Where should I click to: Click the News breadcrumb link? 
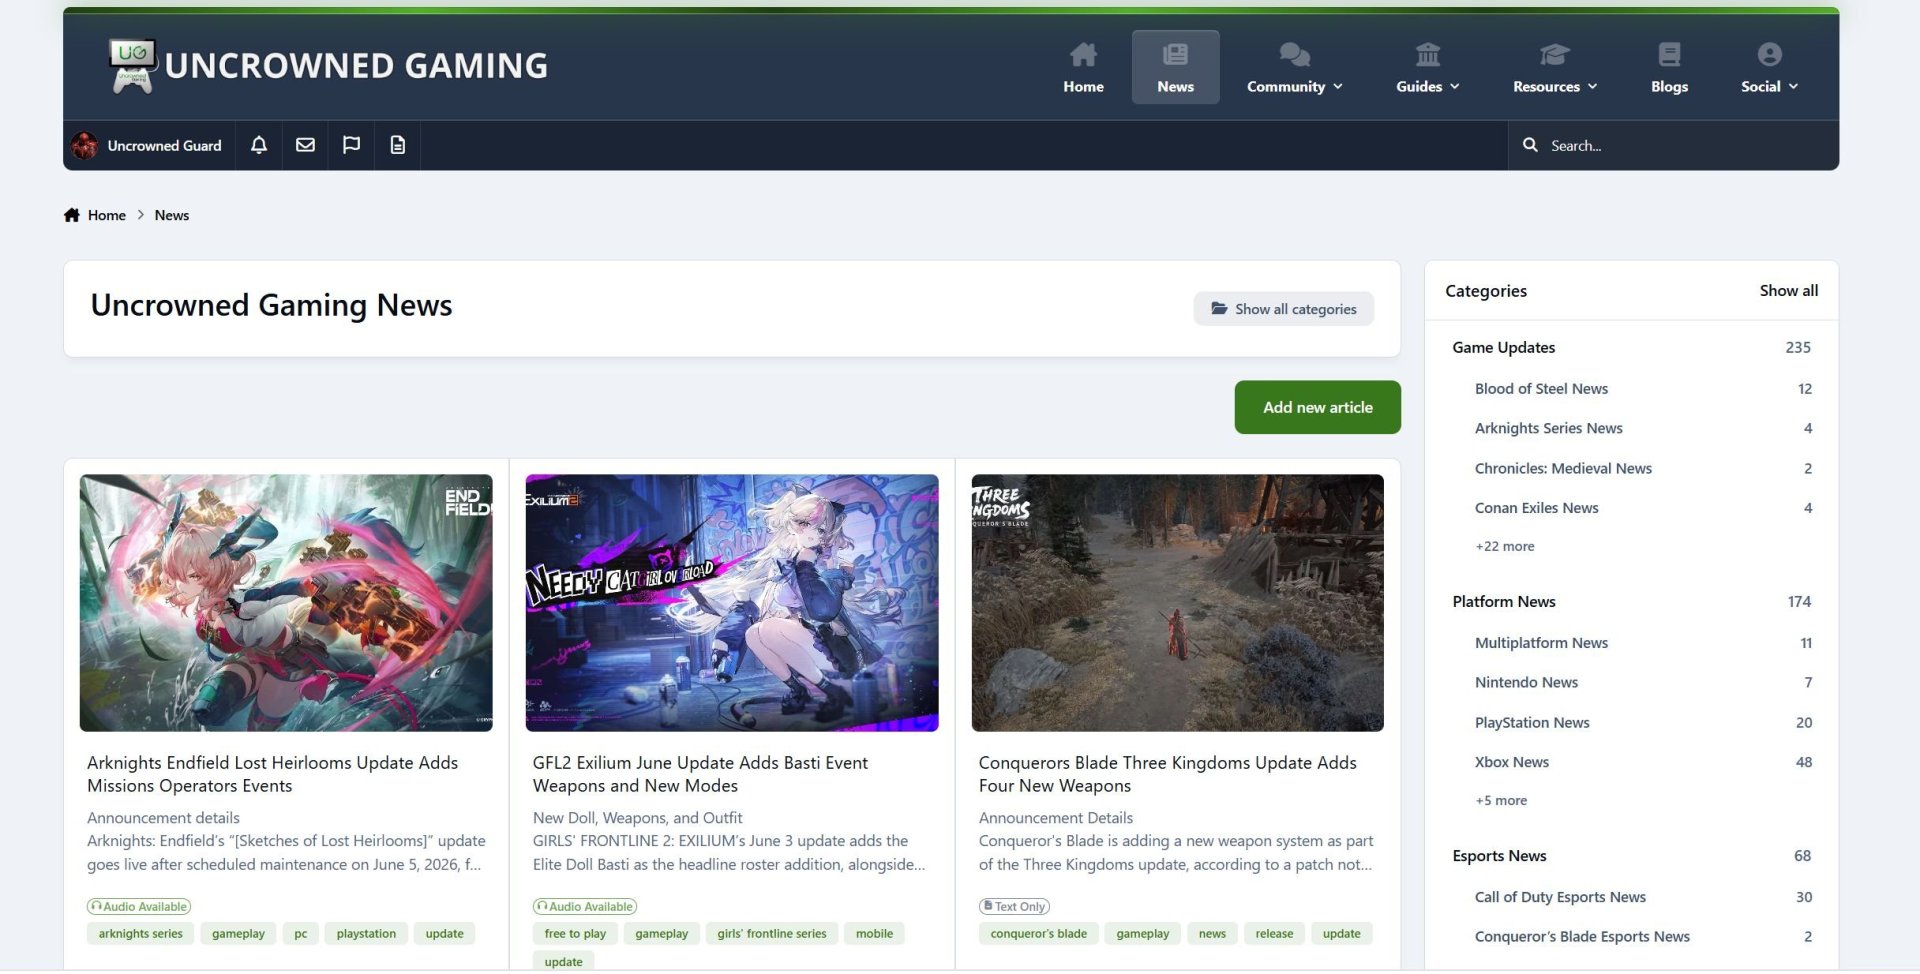coord(172,215)
